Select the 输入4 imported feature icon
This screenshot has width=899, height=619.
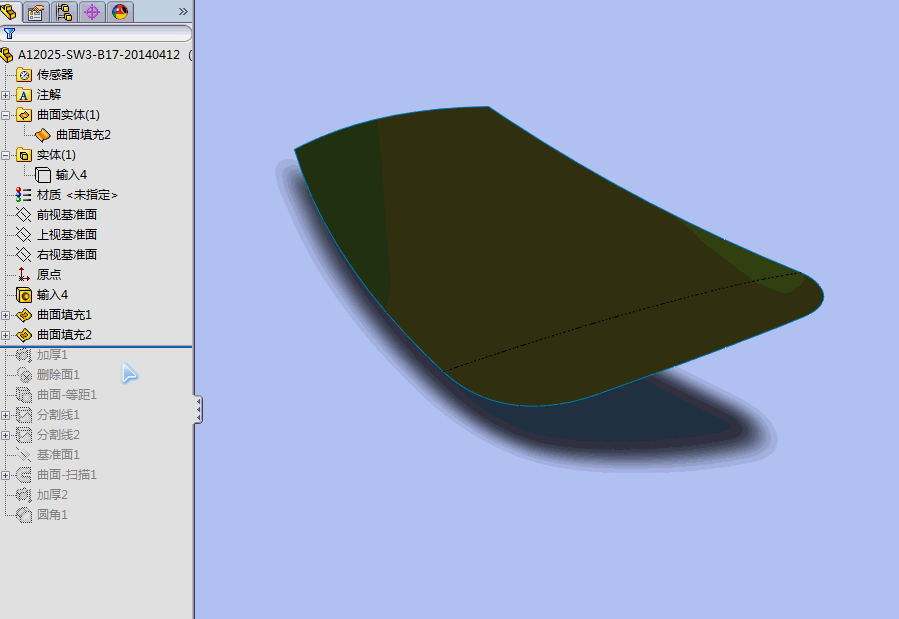(x=24, y=295)
